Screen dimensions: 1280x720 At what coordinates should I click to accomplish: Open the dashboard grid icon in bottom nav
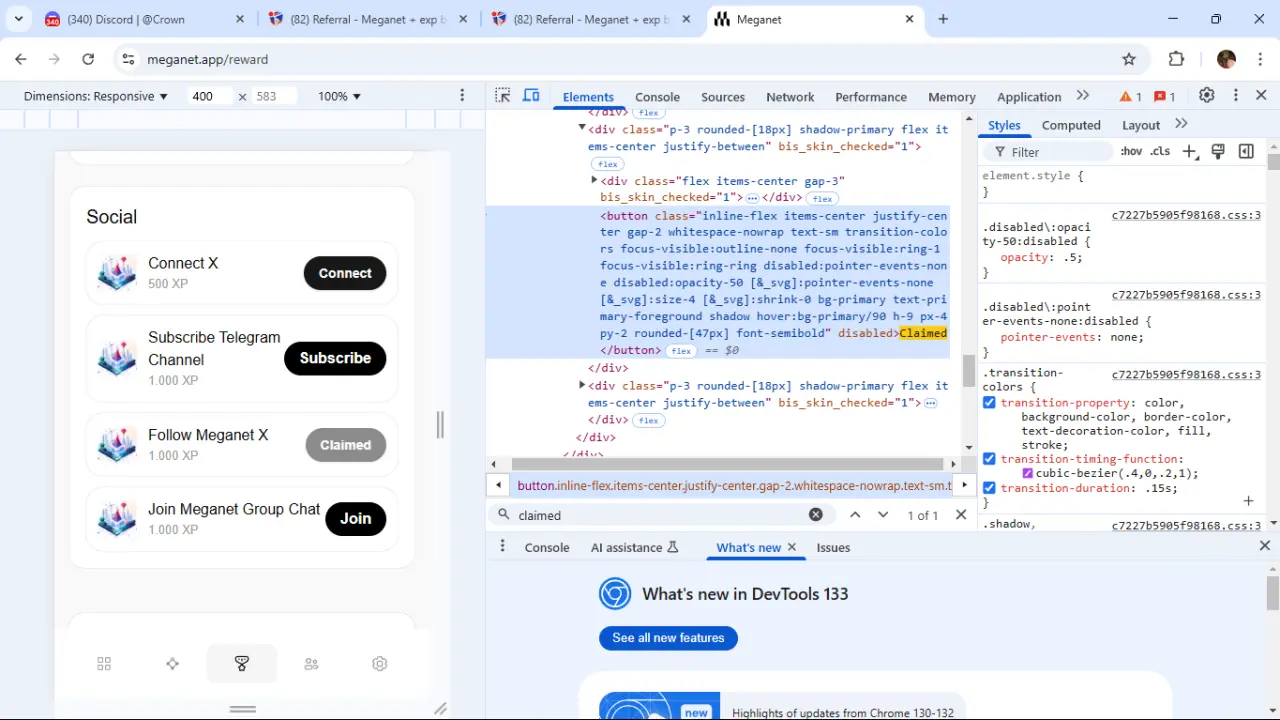[104, 664]
